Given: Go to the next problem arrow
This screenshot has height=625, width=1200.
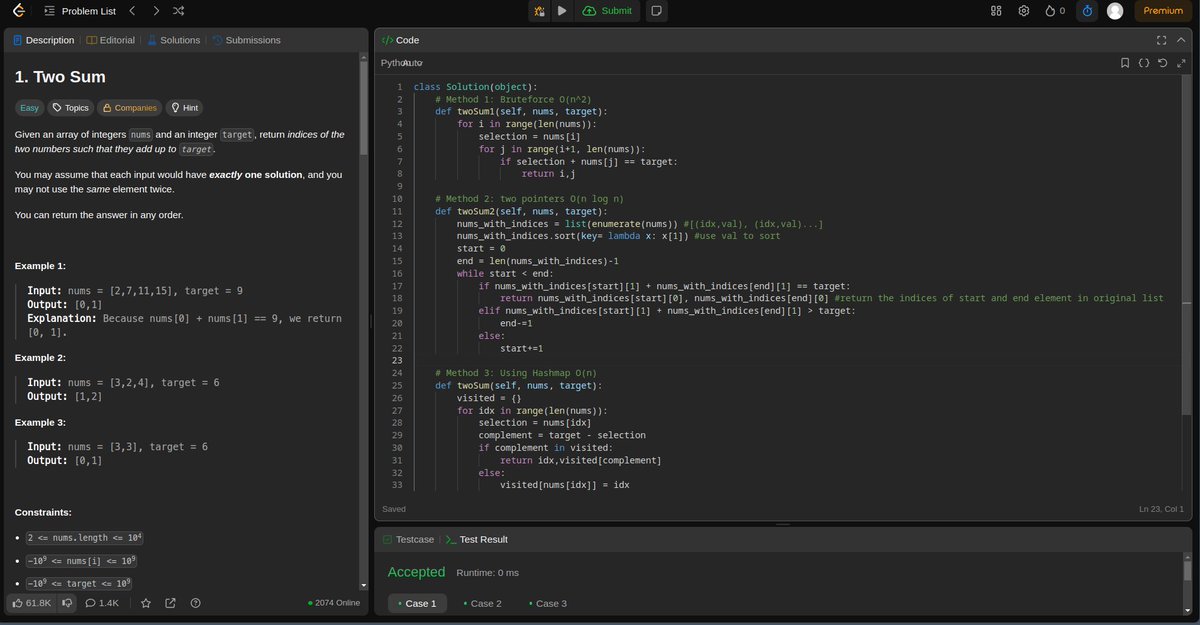Looking at the screenshot, I should (x=155, y=11).
